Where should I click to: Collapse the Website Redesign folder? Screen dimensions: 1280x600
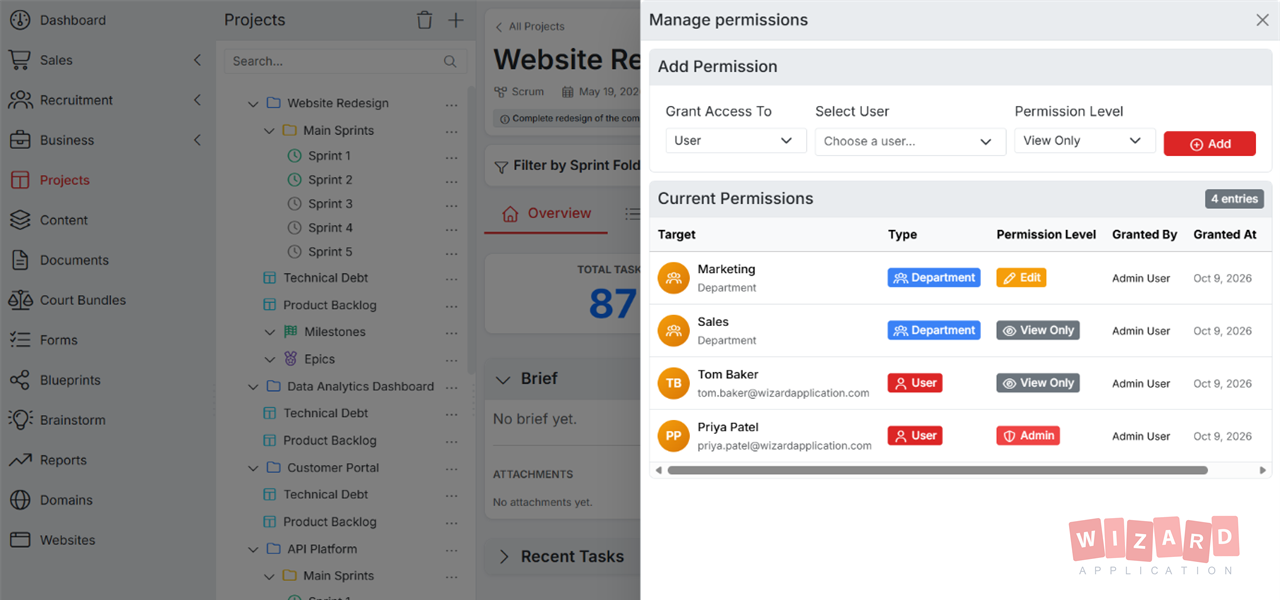click(x=253, y=103)
